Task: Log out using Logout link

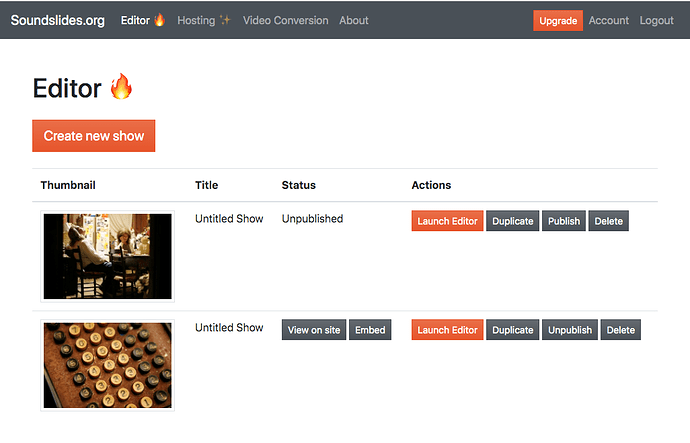Action: (x=656, y=20)
